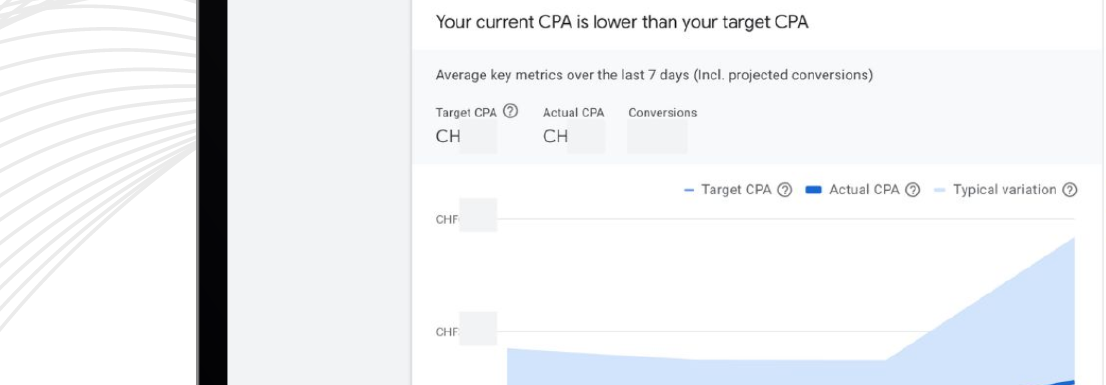This screenshot has width=1106, height=385.
Task: Click the current CPA status heading
Action: click(x=621, y=22)
